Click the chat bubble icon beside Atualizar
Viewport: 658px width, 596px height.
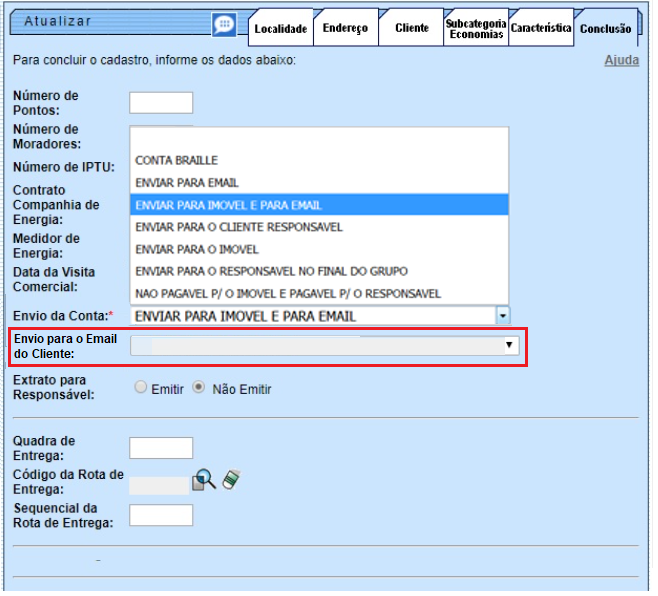click(225, 24)
